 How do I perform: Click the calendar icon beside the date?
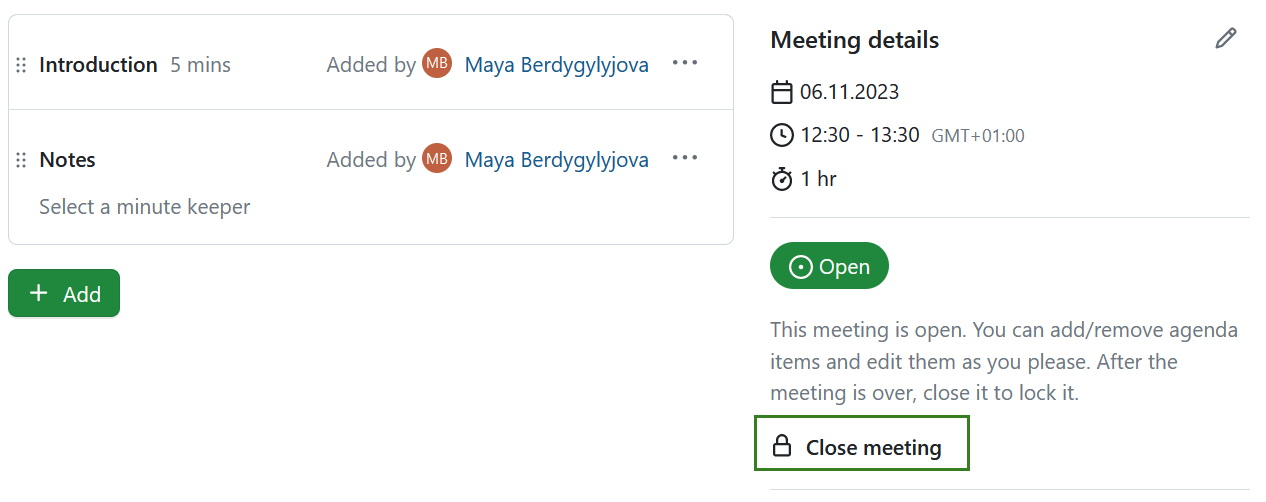click(781, 93)
